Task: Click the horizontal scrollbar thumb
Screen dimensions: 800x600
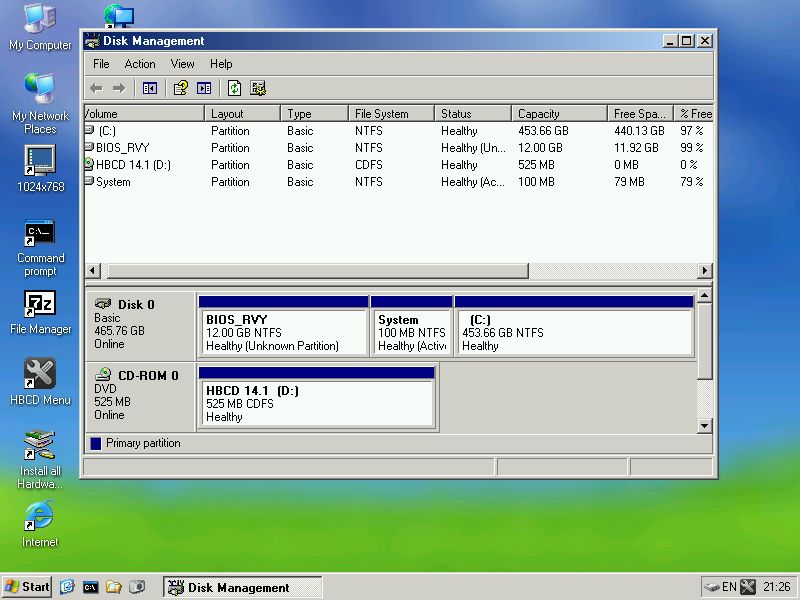Action: click(317, 270)
